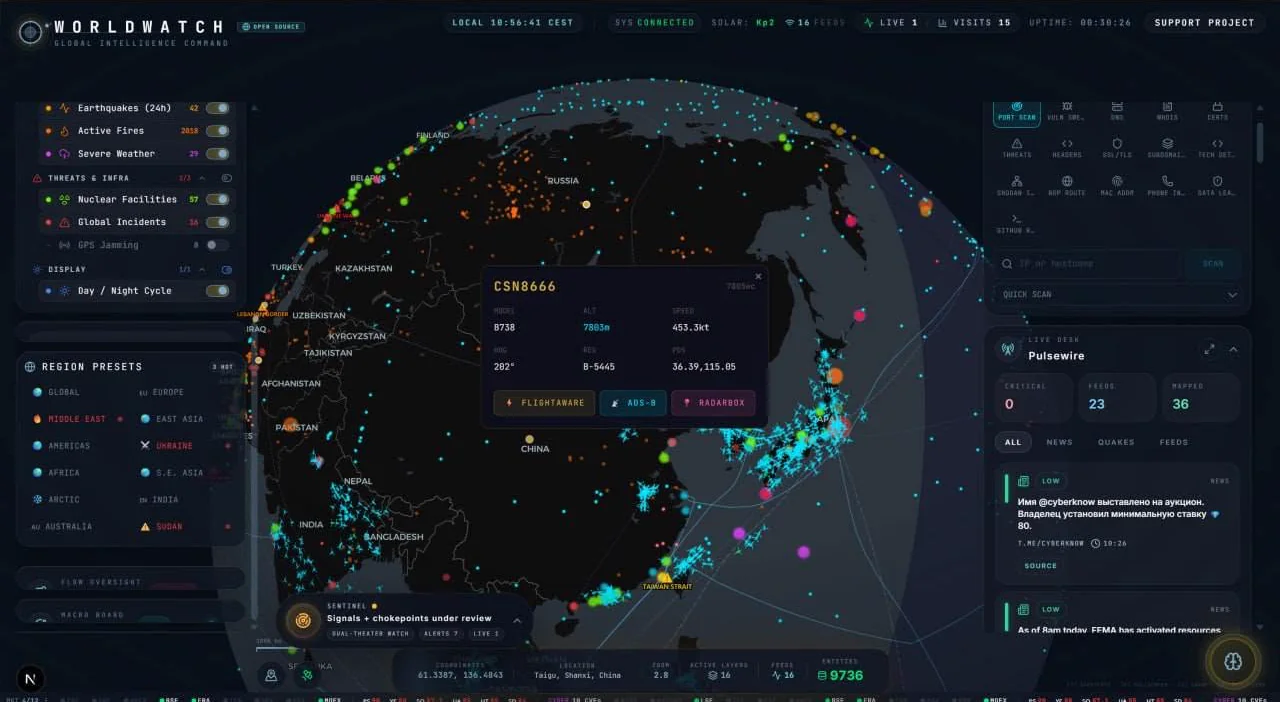Collapse the Display section chevron

point(200,269)
